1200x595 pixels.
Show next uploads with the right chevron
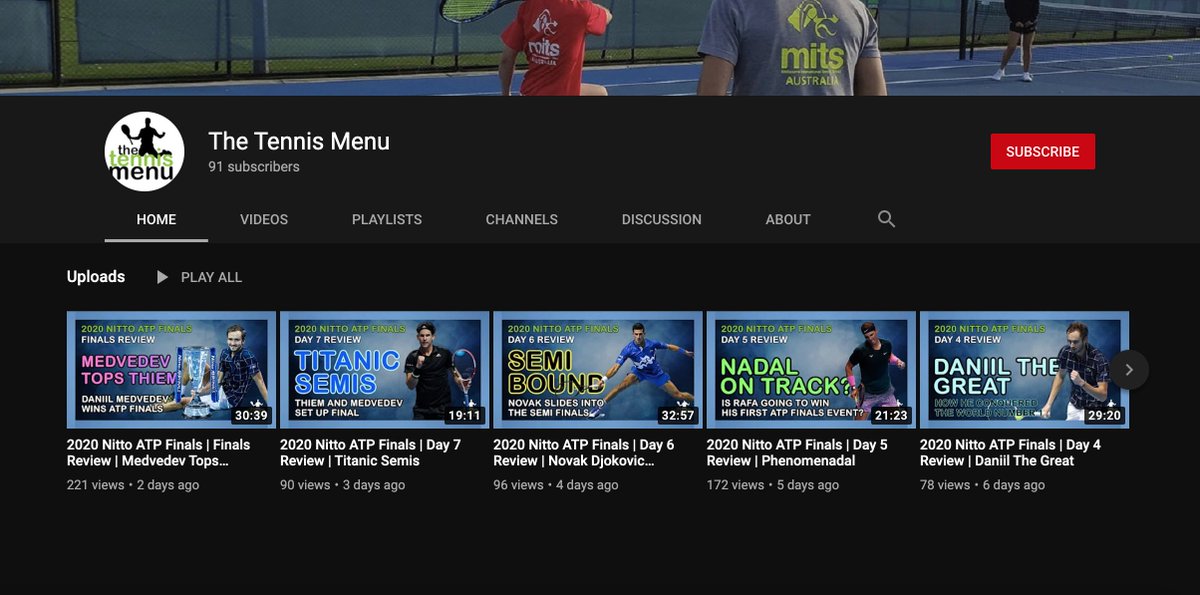pyautogui.click(x=1128, y=370)
